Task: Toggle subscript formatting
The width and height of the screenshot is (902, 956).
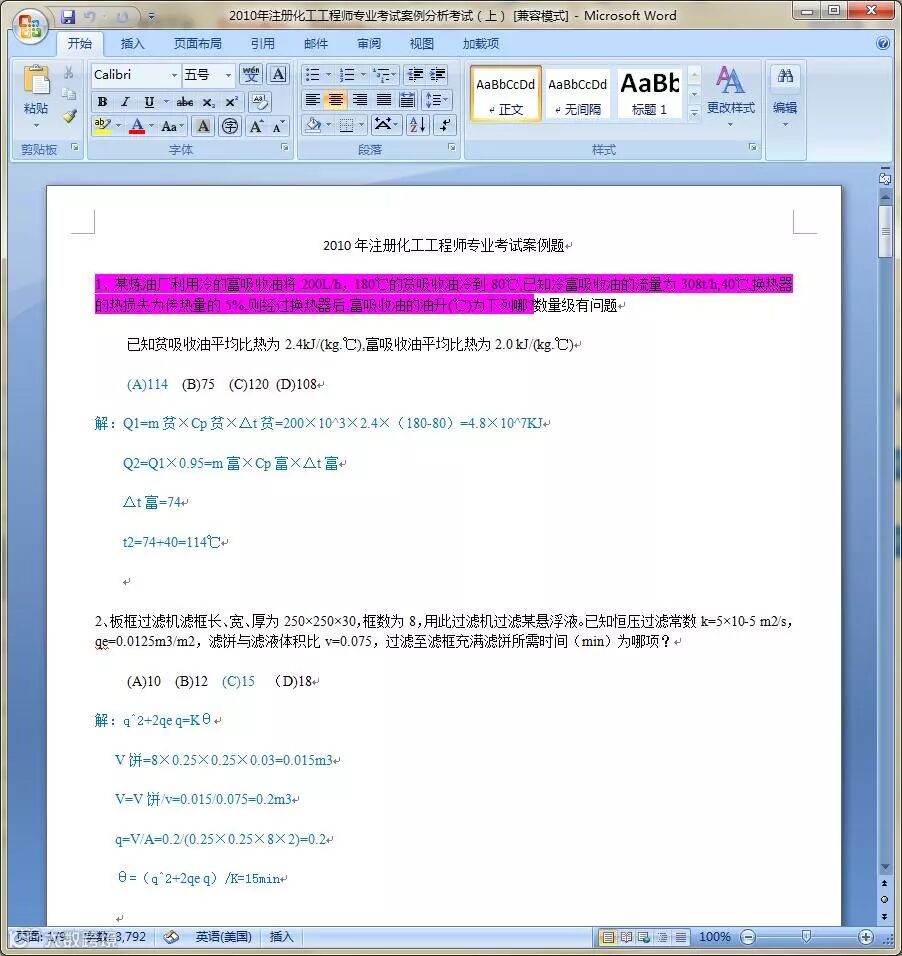Action: click(x=209, y=102)
